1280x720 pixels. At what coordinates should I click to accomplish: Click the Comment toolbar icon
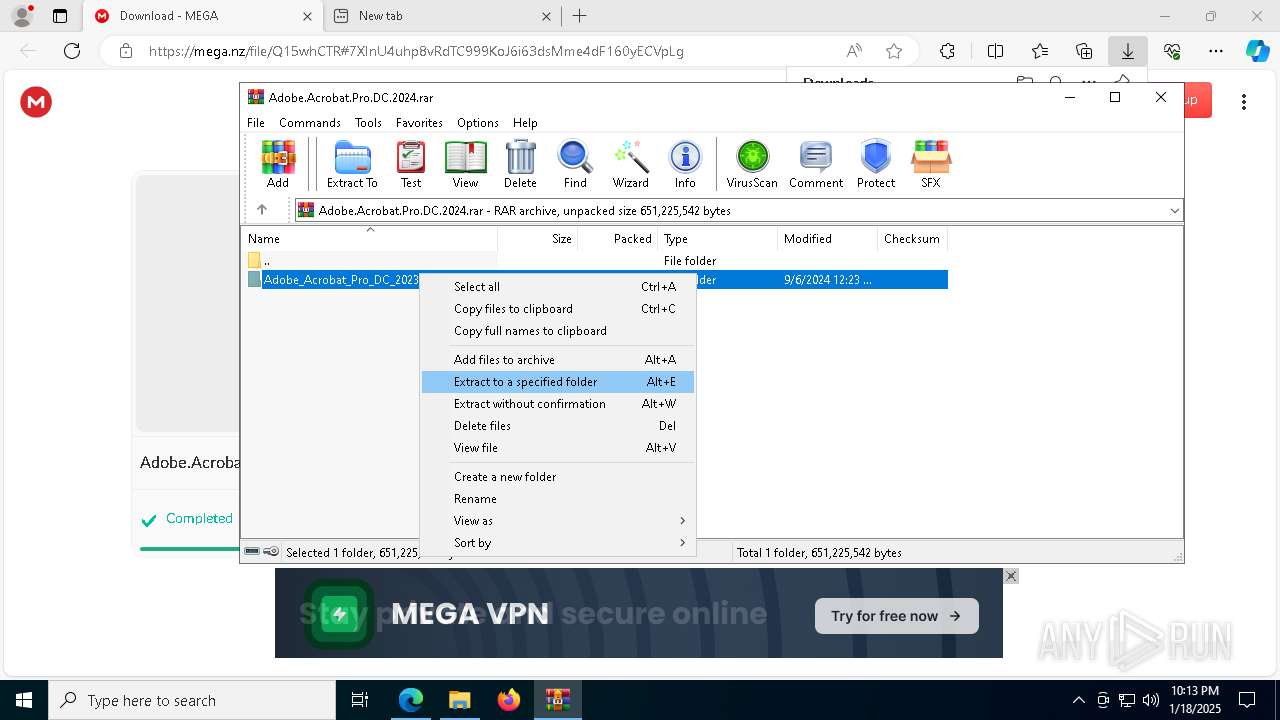(816, 164)
